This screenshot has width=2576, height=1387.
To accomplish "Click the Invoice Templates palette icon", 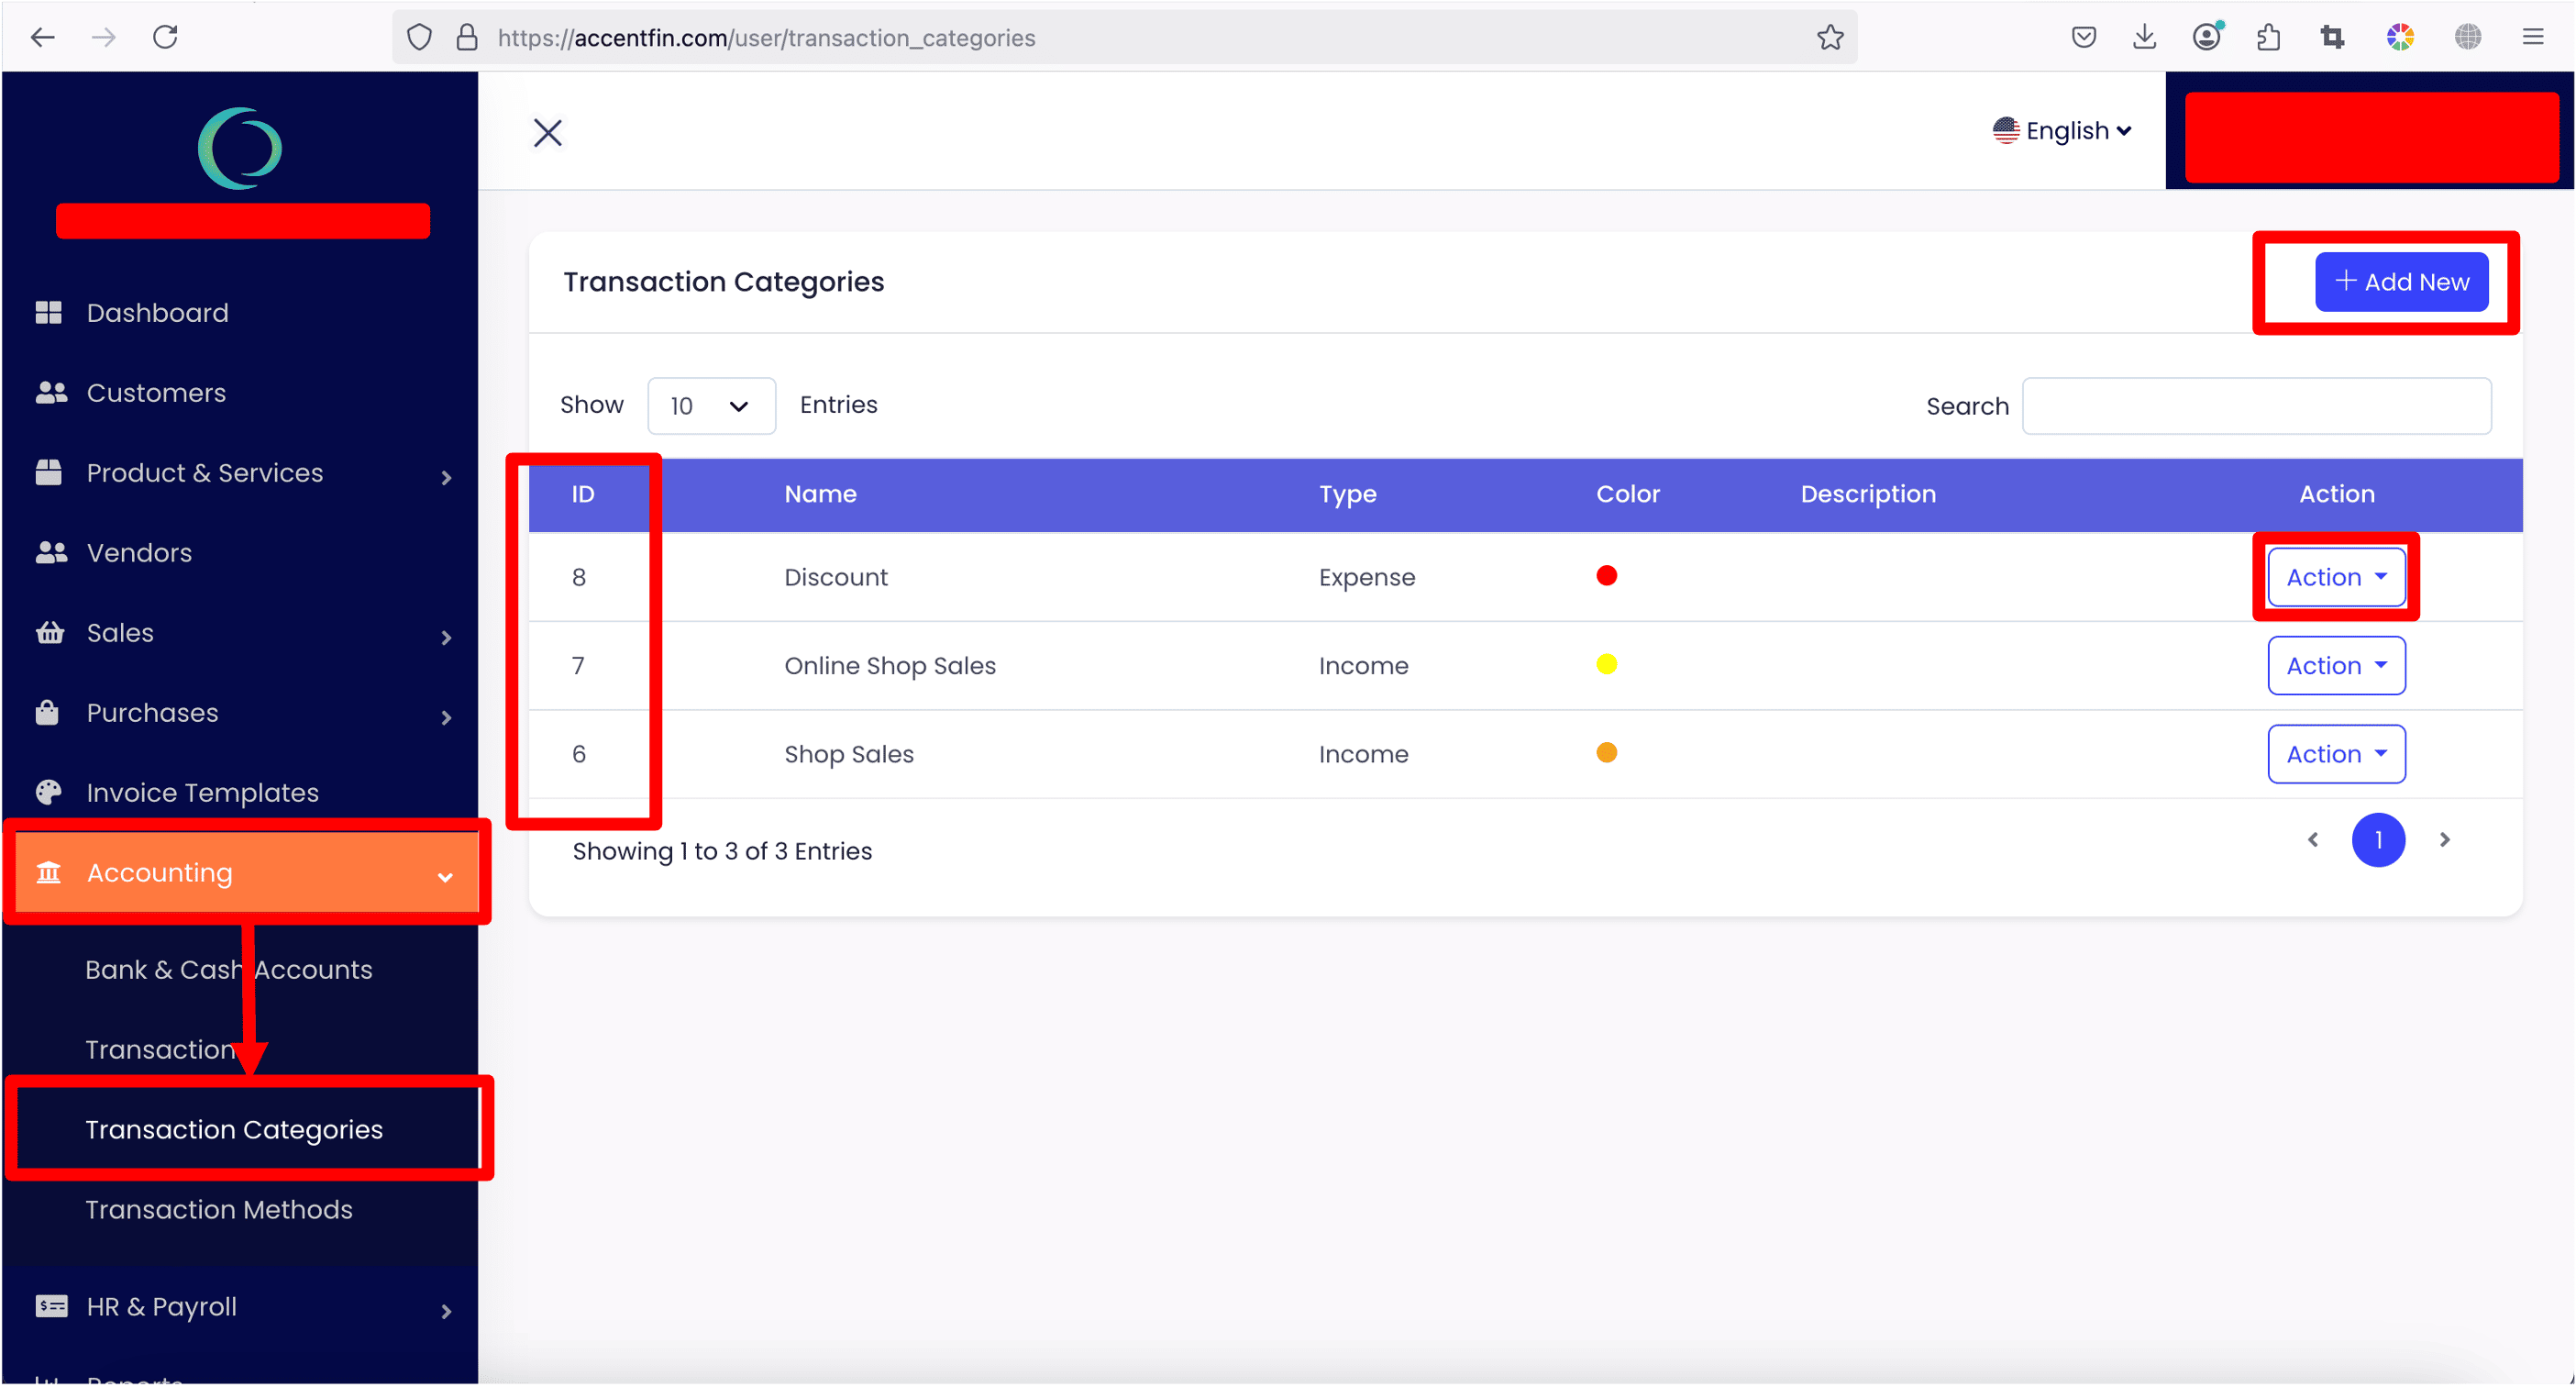I will click(48, 793).
